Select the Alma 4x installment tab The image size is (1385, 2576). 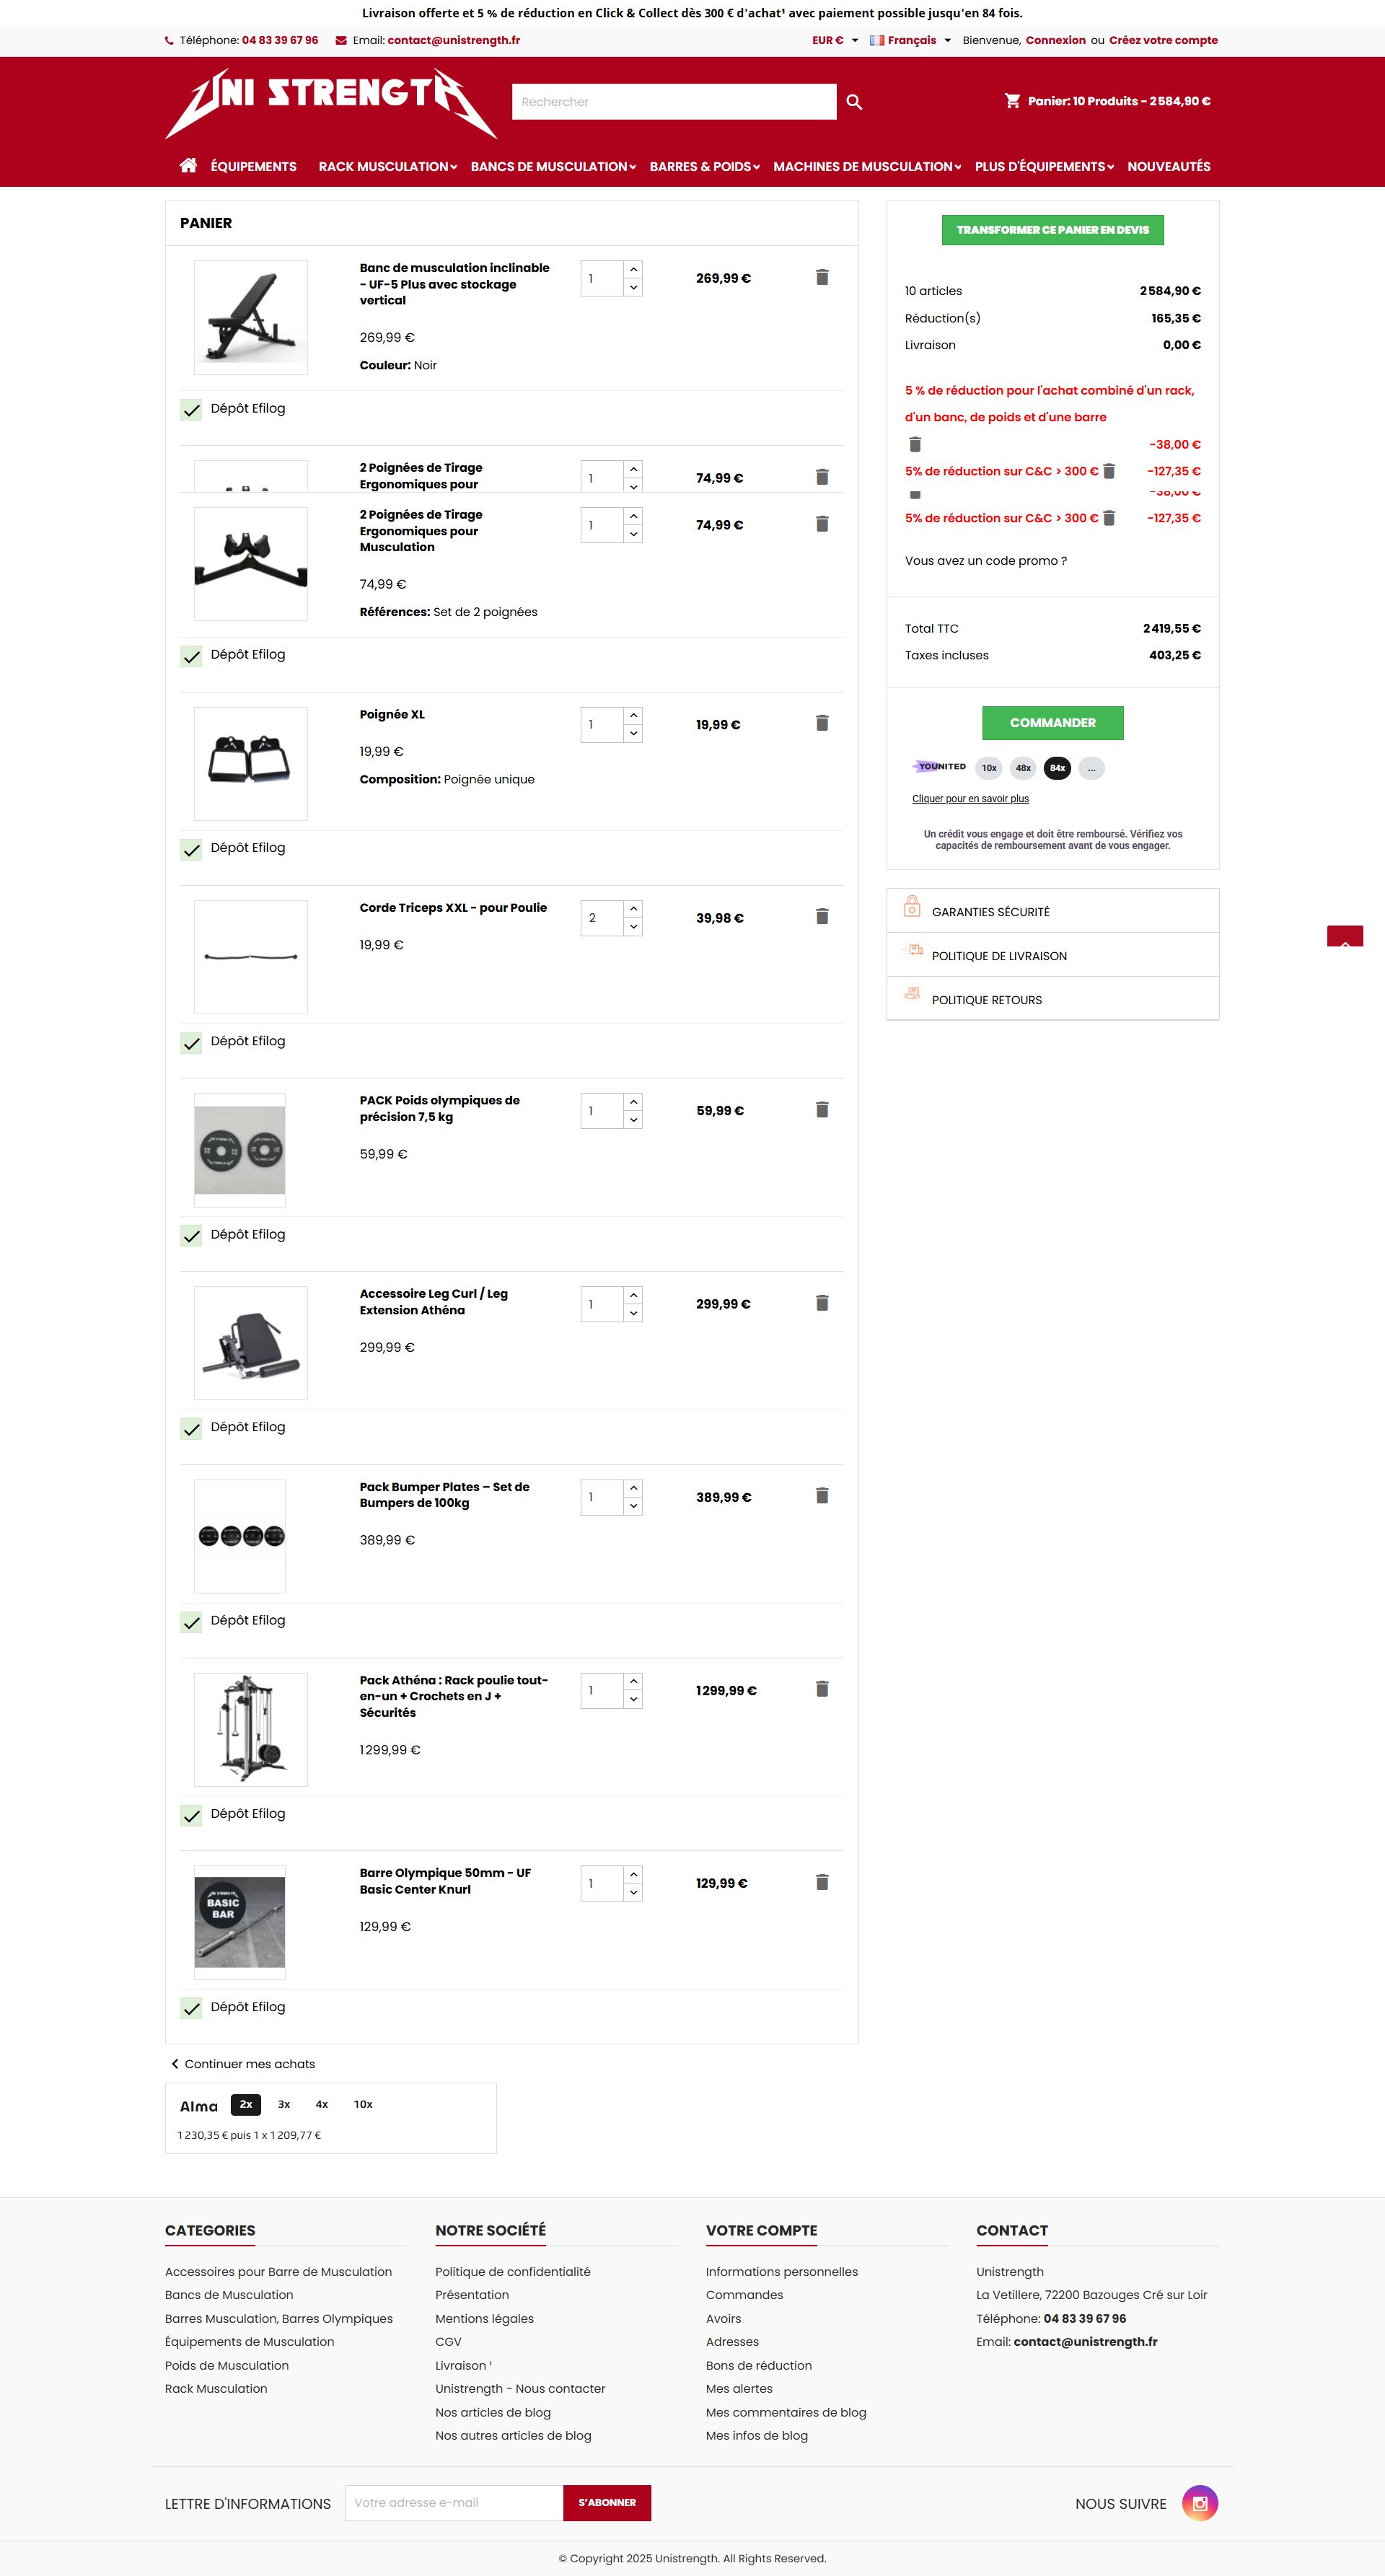click(x=322, y=2104)
